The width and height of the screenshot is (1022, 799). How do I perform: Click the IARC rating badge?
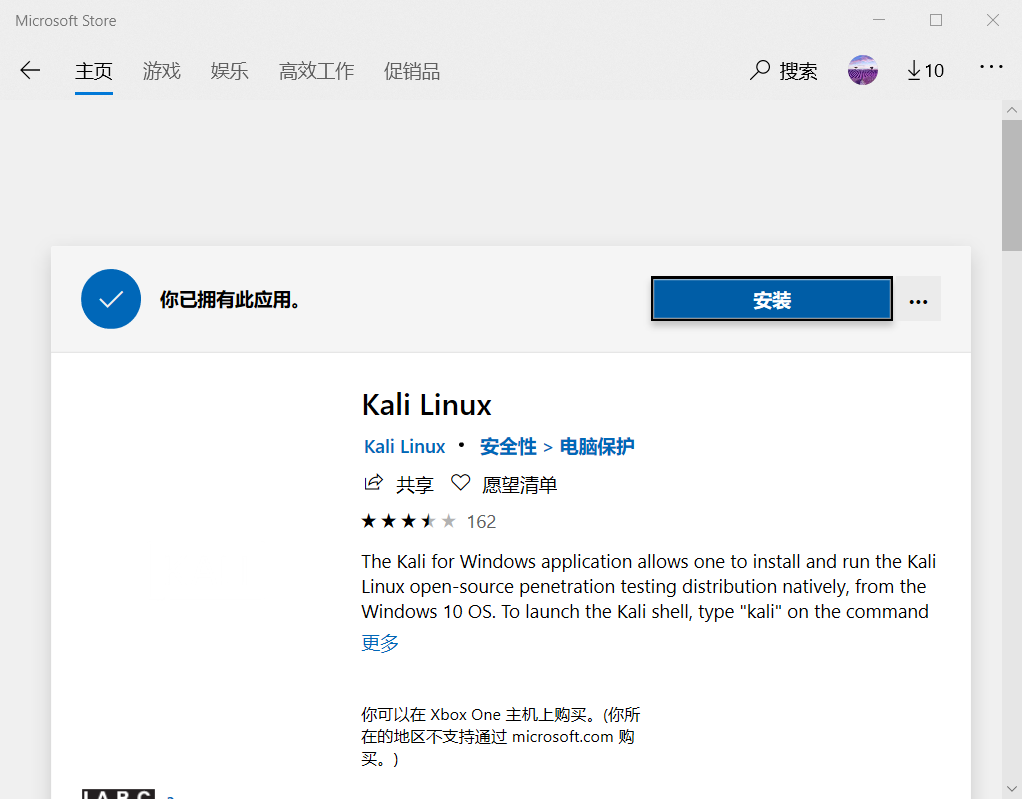click(118, 794)
